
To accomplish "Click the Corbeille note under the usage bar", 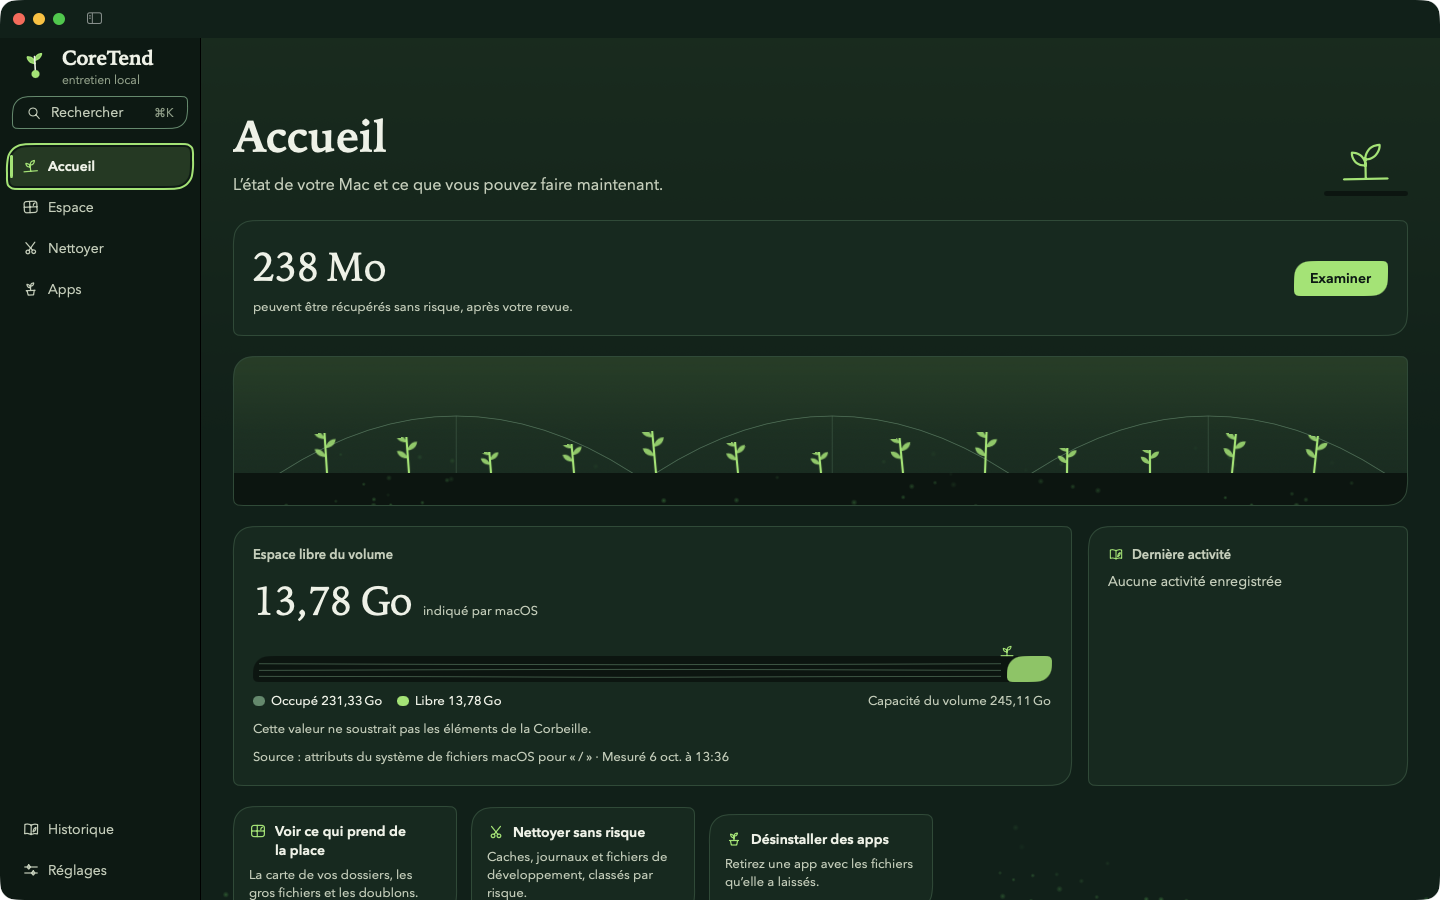I will coord(422,729).
